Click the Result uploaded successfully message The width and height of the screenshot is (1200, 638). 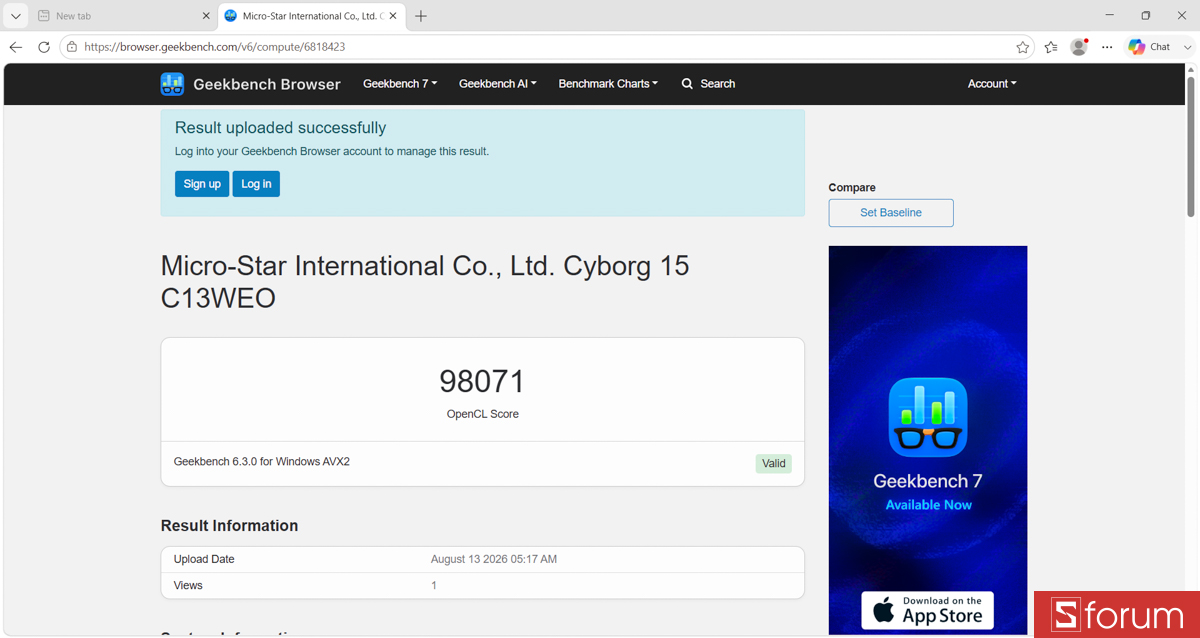(280, 128)
